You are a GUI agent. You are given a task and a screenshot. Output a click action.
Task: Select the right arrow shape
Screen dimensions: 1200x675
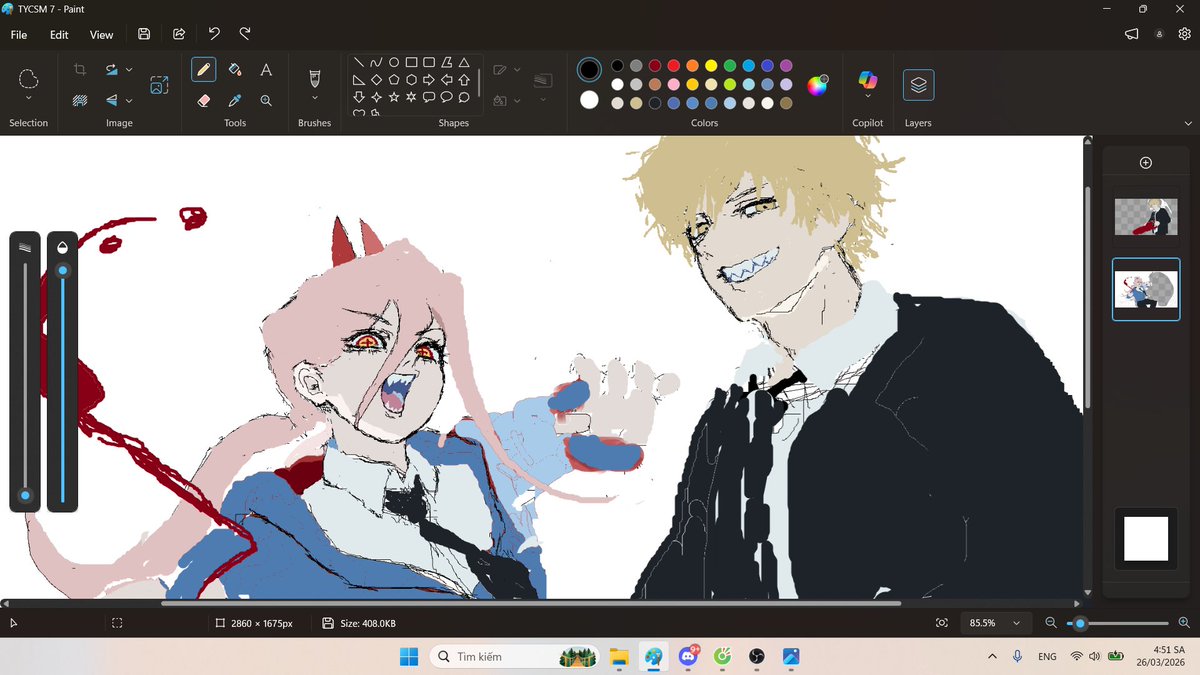(429, 79)
